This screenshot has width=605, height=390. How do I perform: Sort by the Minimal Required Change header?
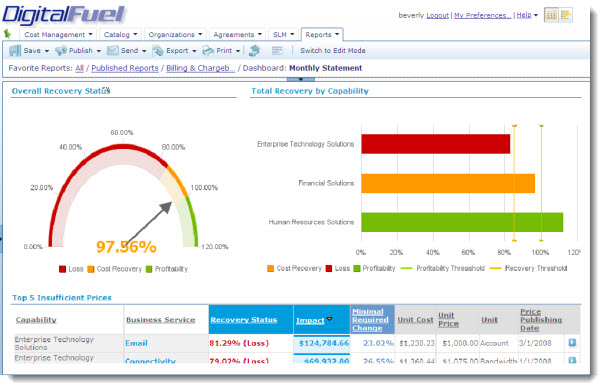point(370,320)
